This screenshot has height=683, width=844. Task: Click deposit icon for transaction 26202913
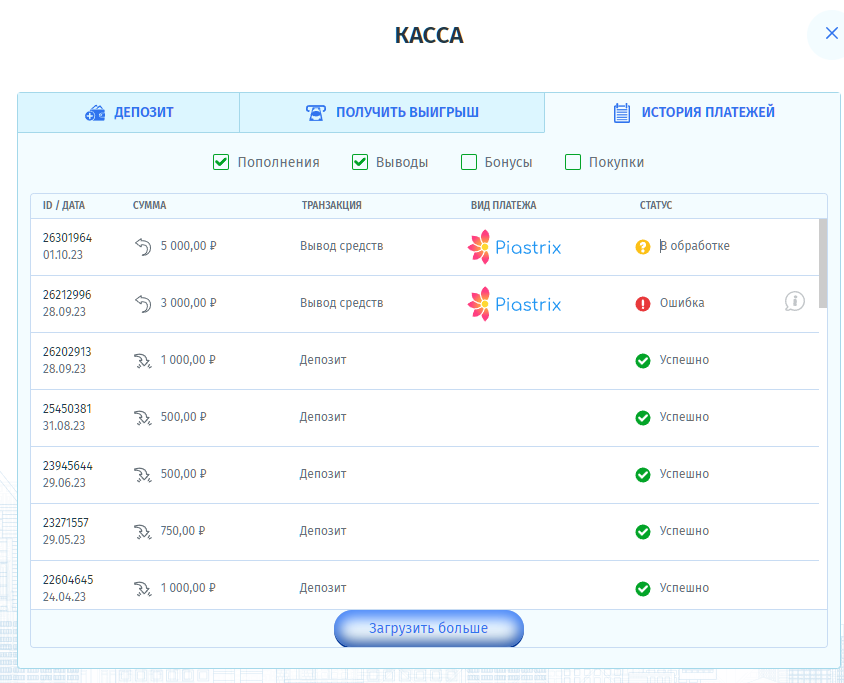tap(142, 360)
